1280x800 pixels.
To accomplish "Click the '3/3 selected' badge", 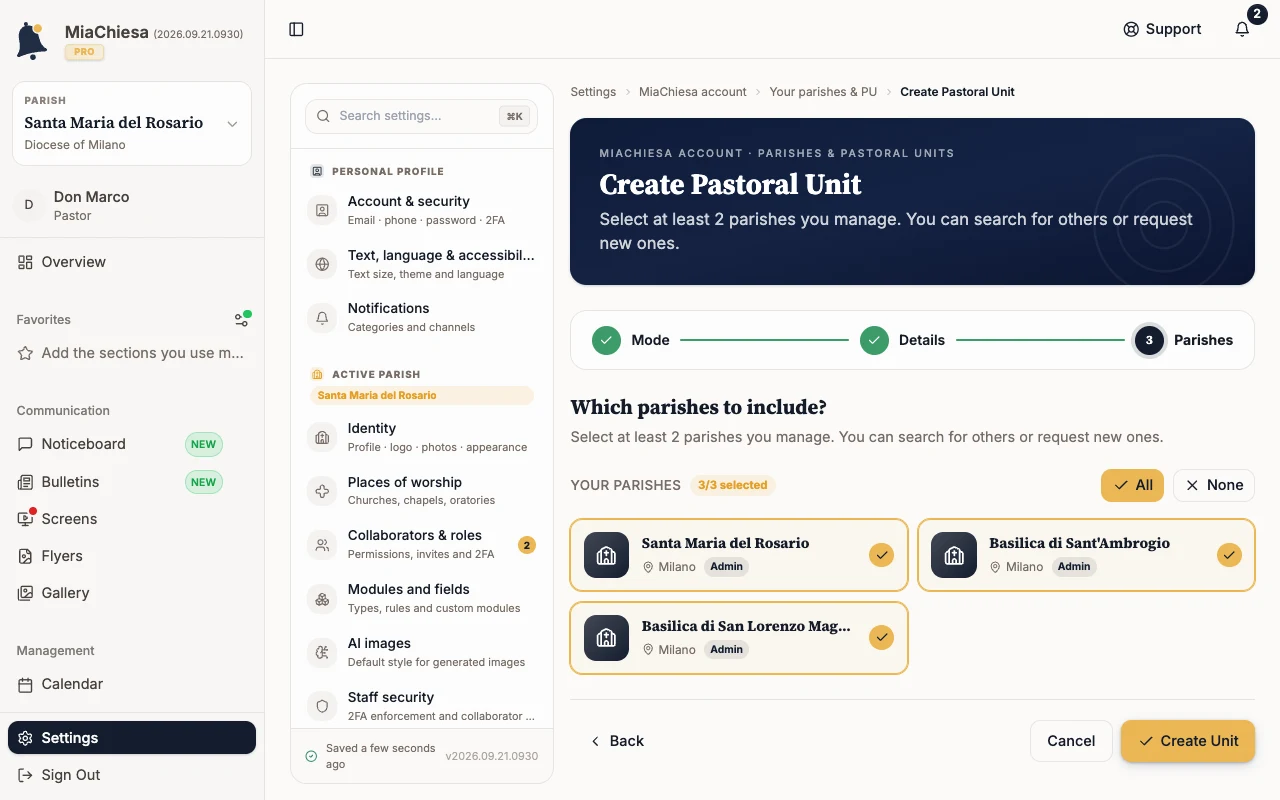I will 733,485.
